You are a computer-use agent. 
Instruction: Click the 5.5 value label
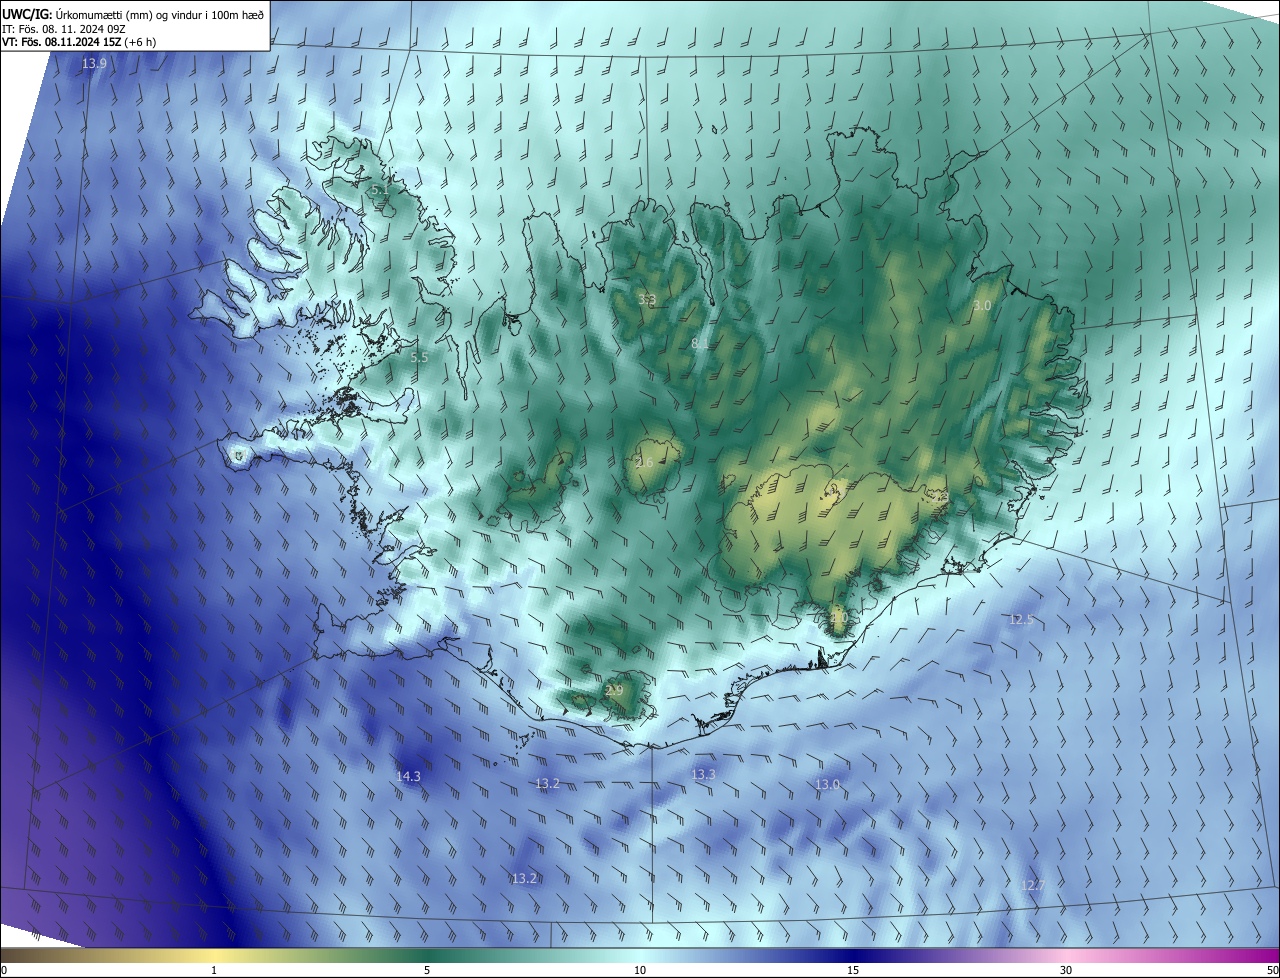419,357
